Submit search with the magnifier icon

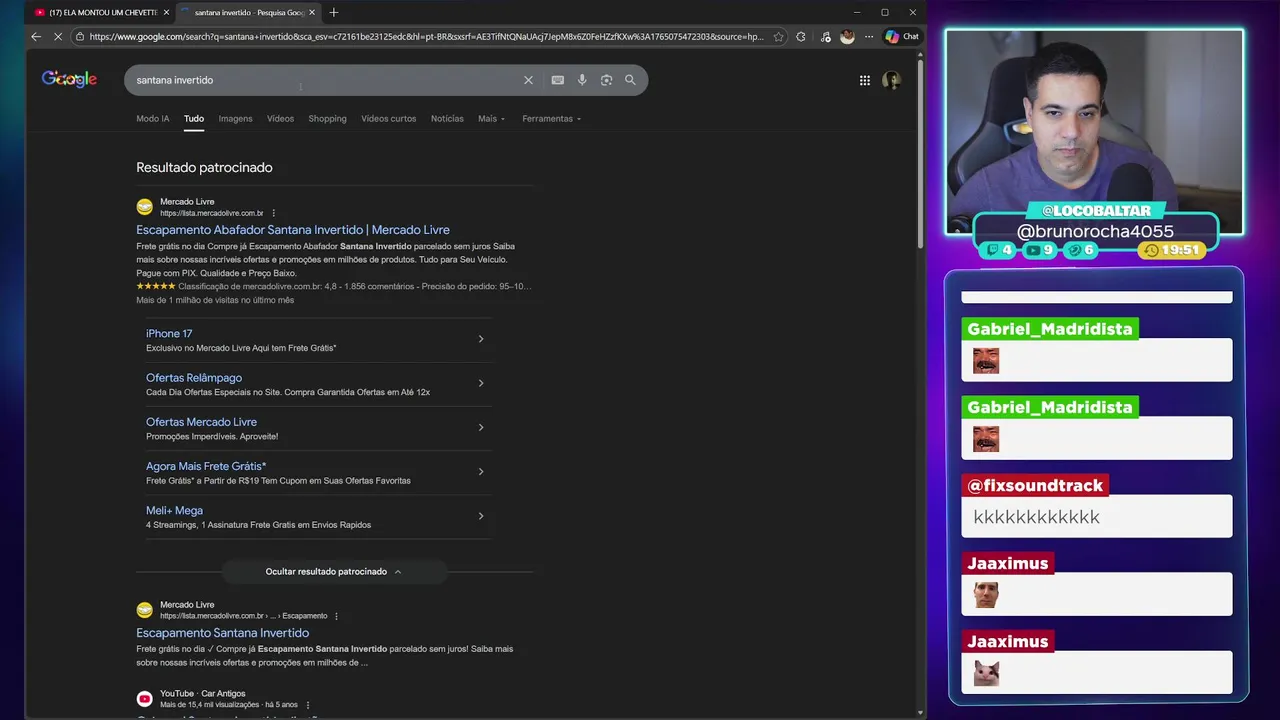click(630, 80)
